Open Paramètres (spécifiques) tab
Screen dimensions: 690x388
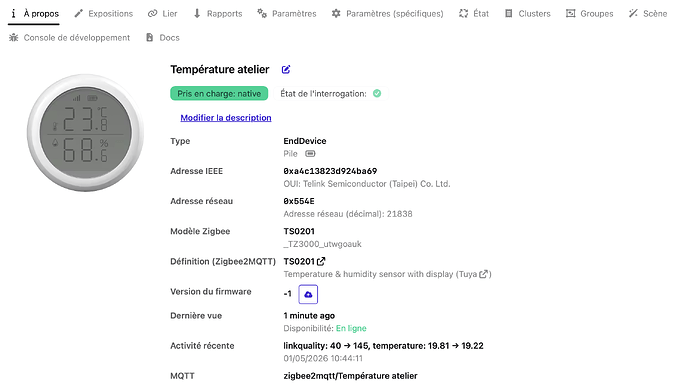[388, 14]
